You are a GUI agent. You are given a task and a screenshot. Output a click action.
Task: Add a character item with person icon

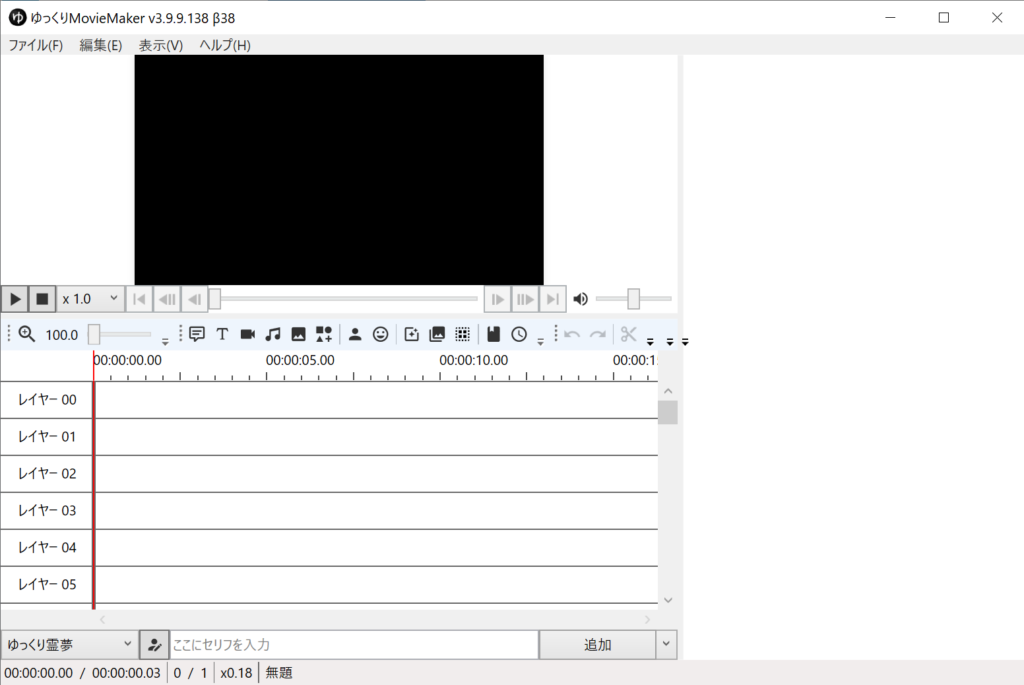(x=355, y=334)
